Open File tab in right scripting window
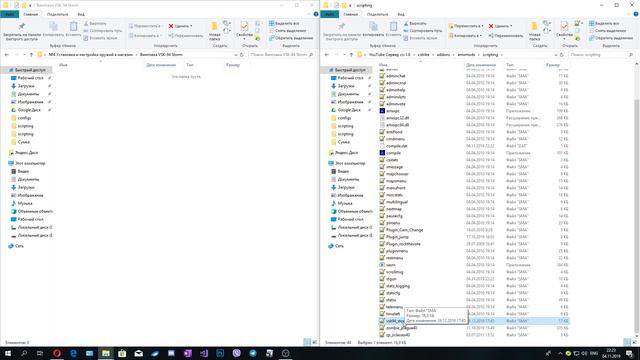Screen dimensions: 640x360 [x=329, y=14]
